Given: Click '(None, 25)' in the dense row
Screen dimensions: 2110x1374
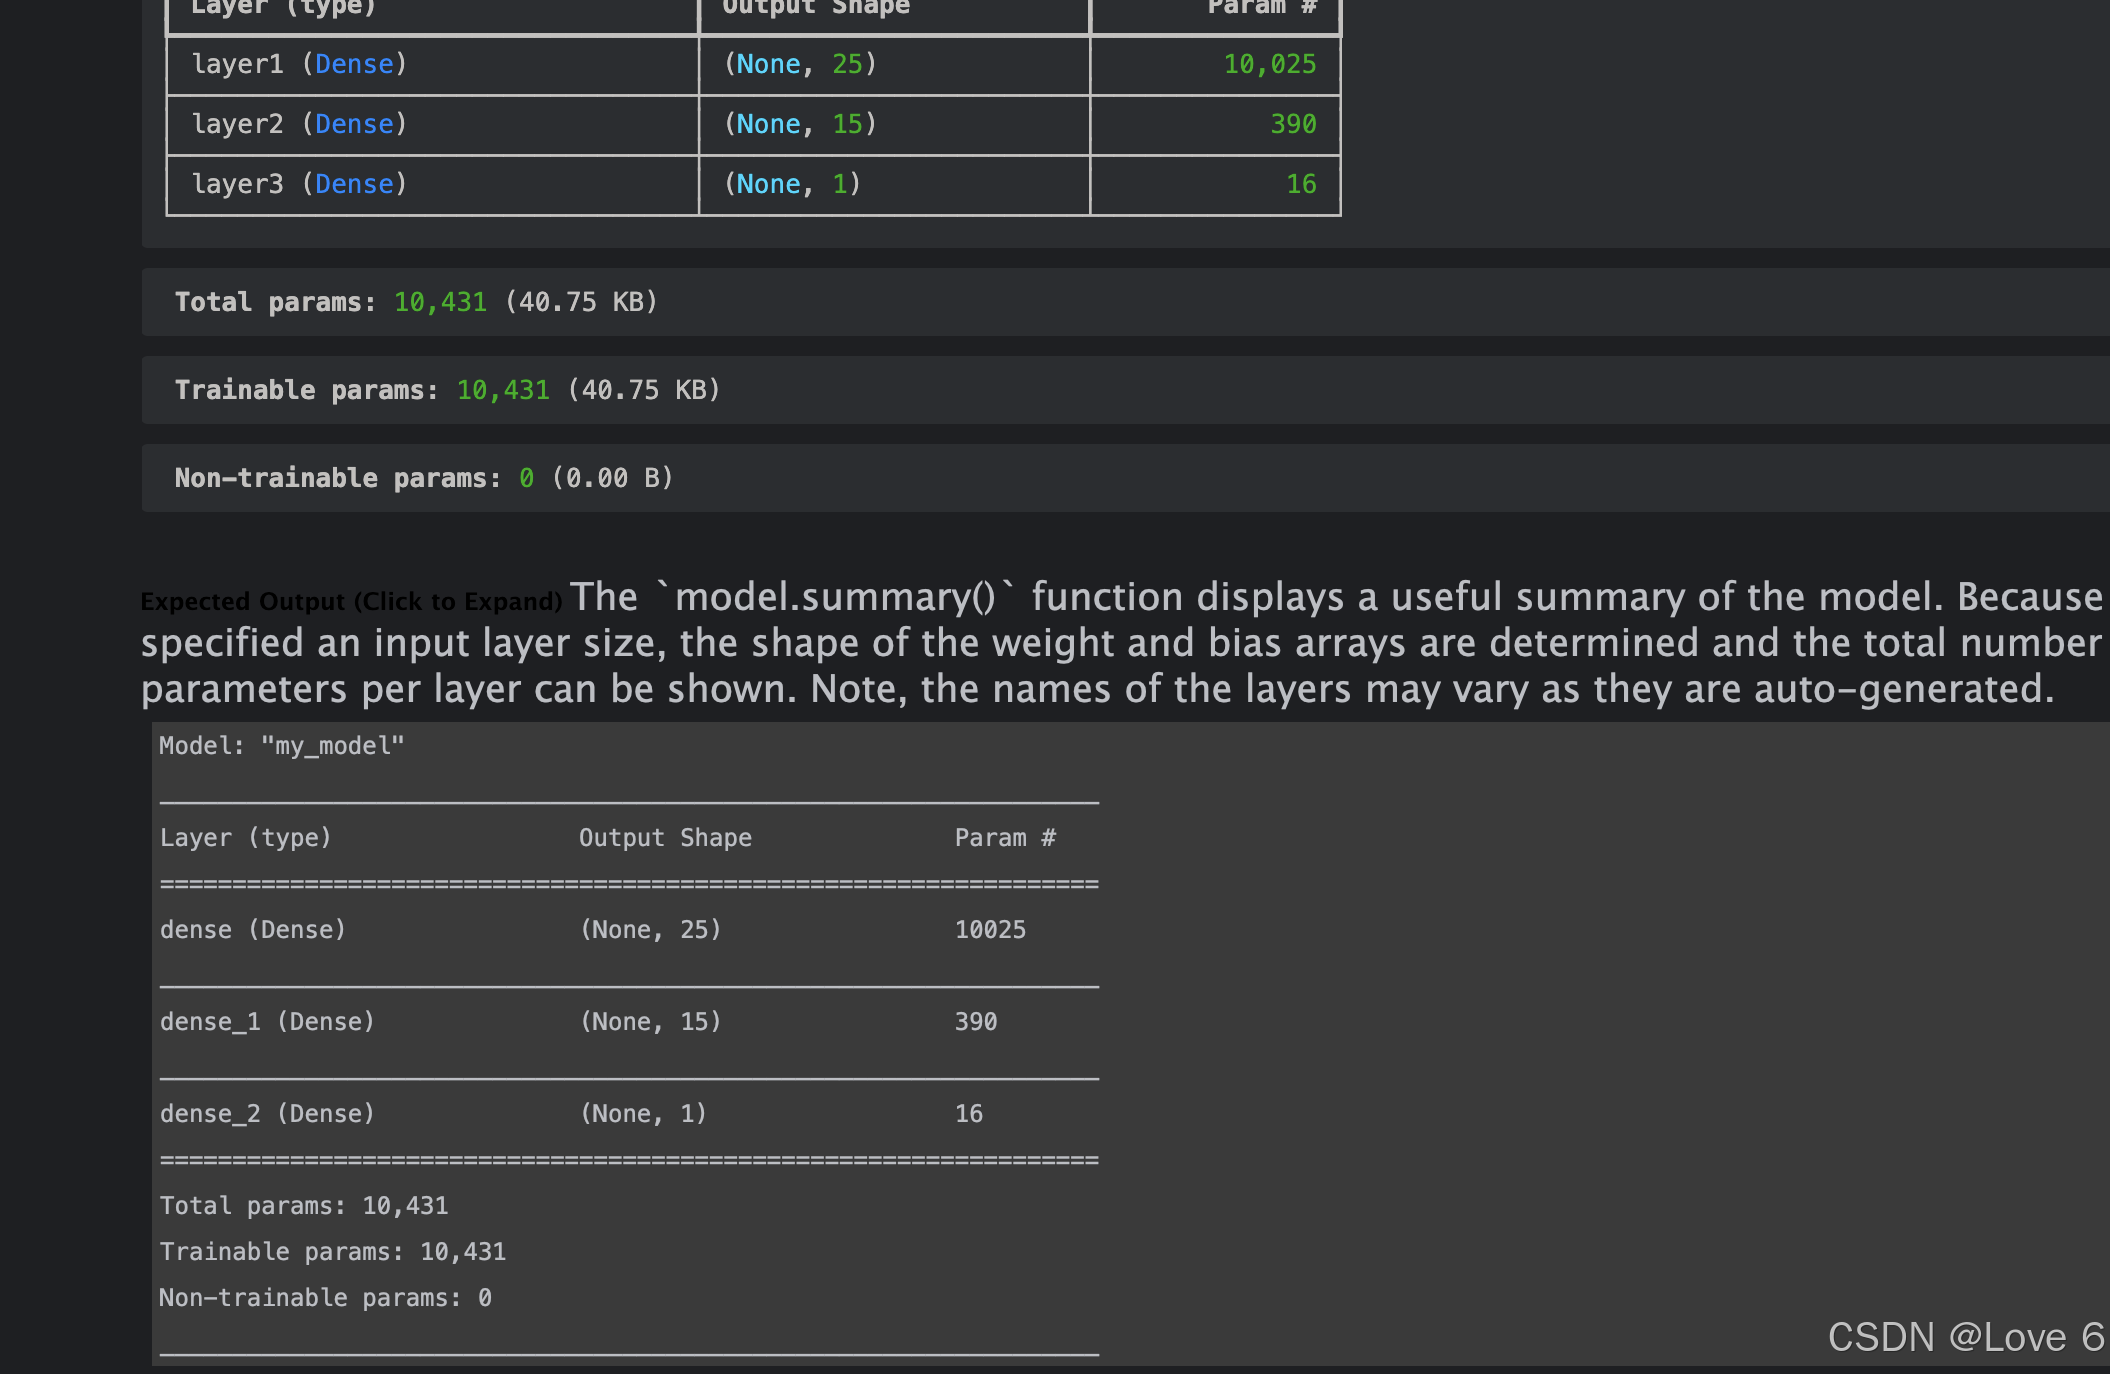Looking at the screenshot, I should tap(651, 930).
